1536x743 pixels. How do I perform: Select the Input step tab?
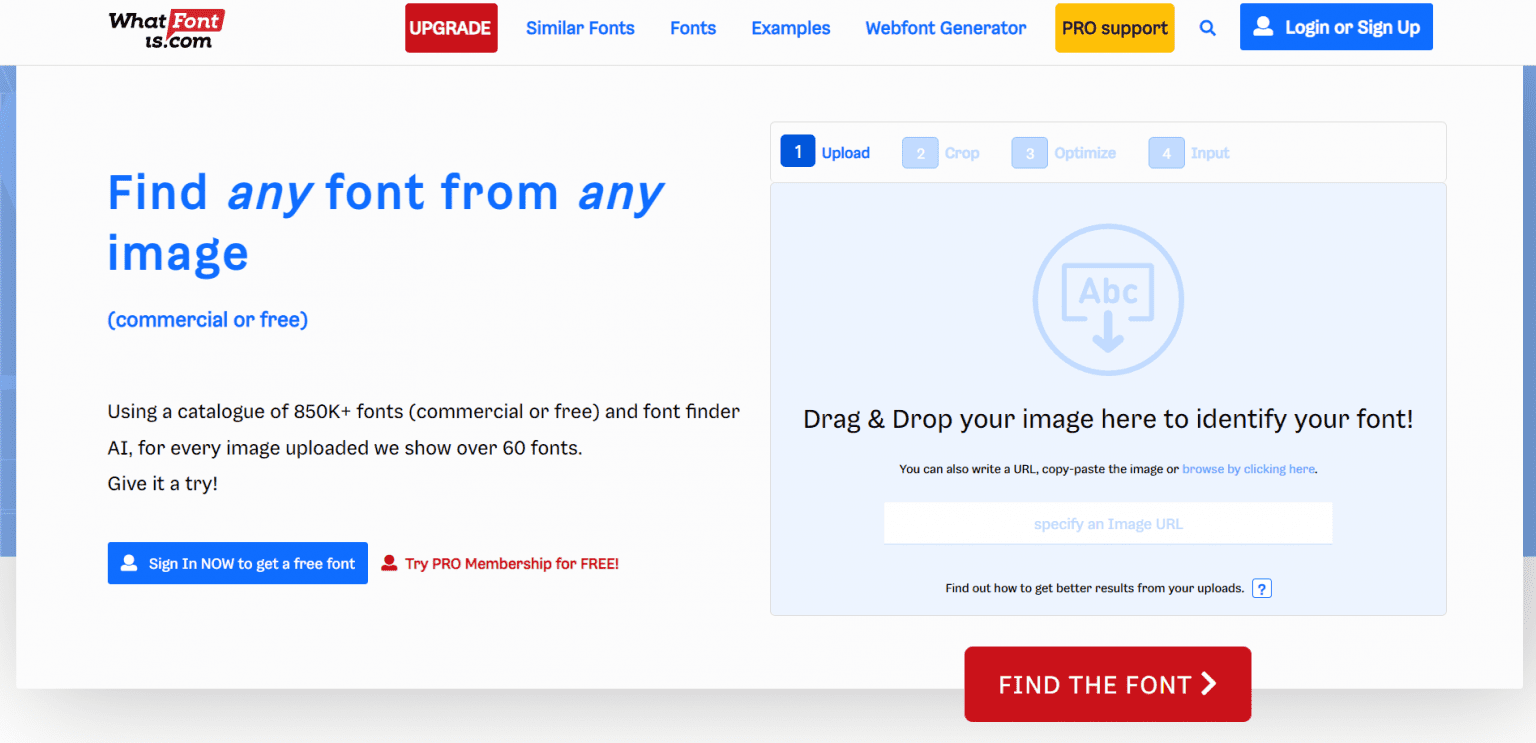point(1189,152)
